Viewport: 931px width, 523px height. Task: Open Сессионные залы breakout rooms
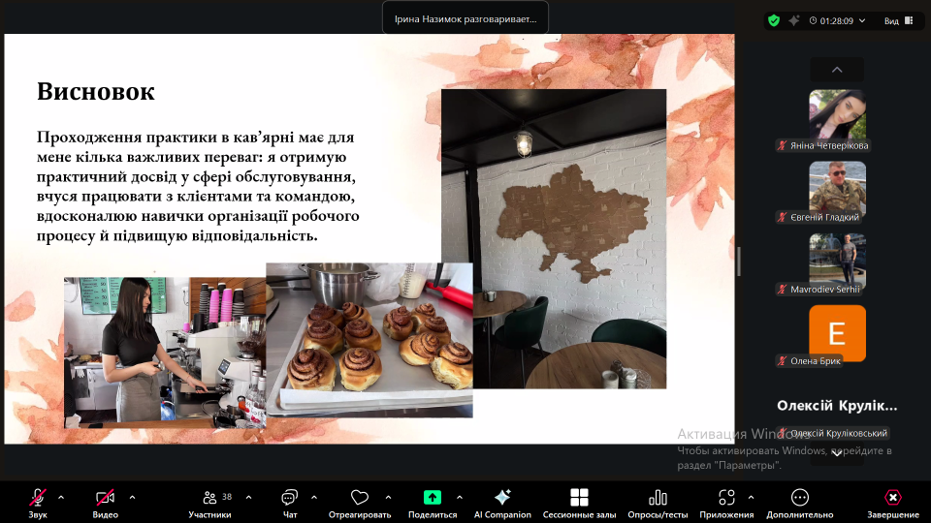(x=579, y=502)
